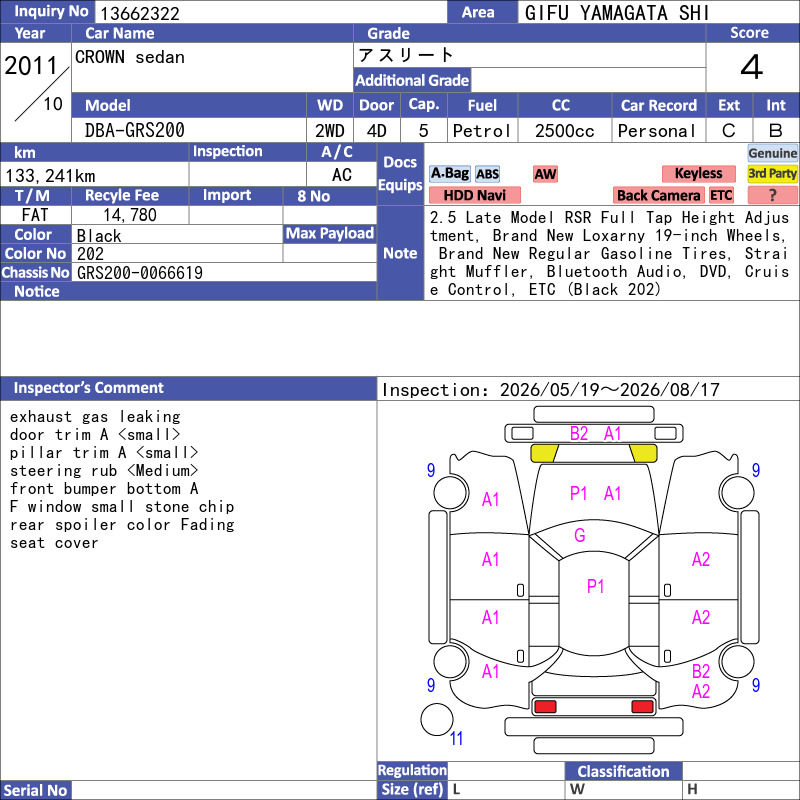Click the comment 'rear spoiler color Fading'

(x=122, y=524)
